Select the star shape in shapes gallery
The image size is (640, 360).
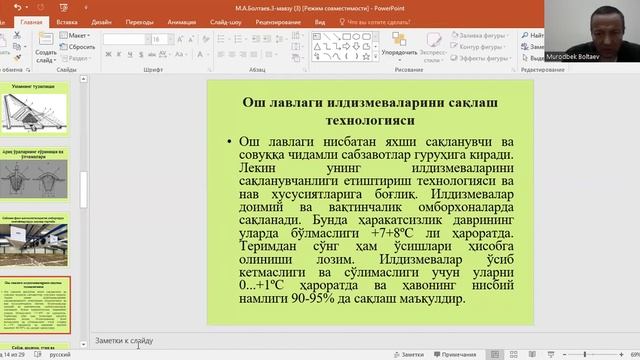tap(366, 56)
